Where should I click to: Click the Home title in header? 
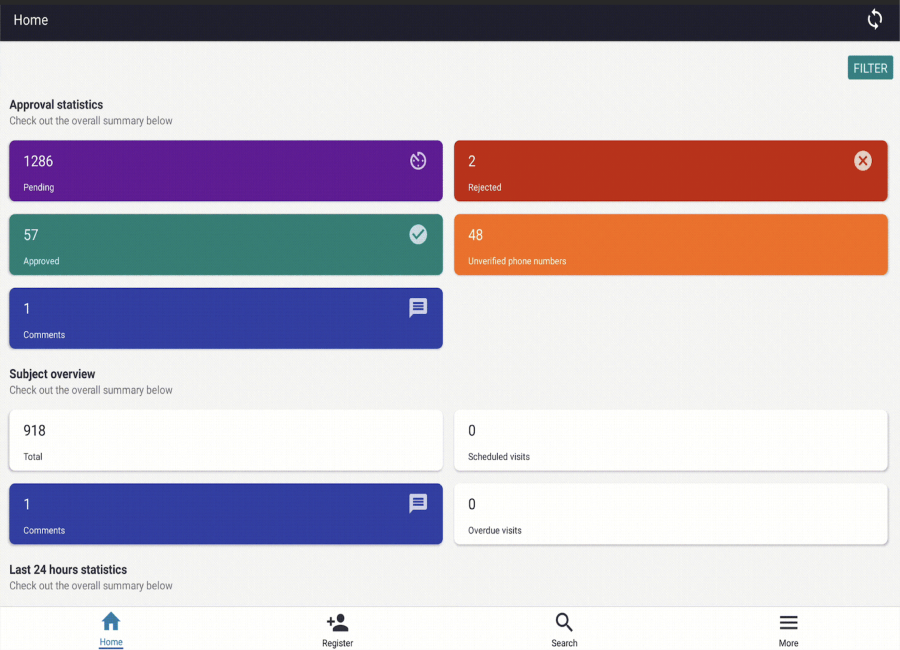[31, 20]
